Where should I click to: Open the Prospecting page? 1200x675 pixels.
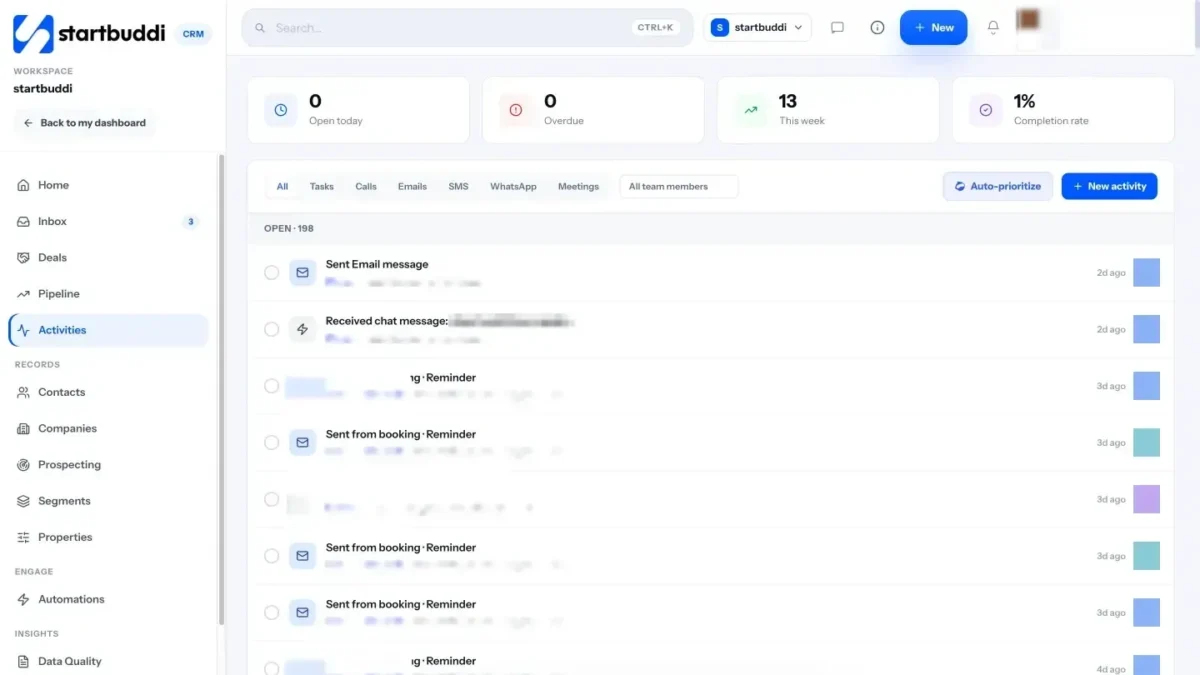tap(108, 465)
